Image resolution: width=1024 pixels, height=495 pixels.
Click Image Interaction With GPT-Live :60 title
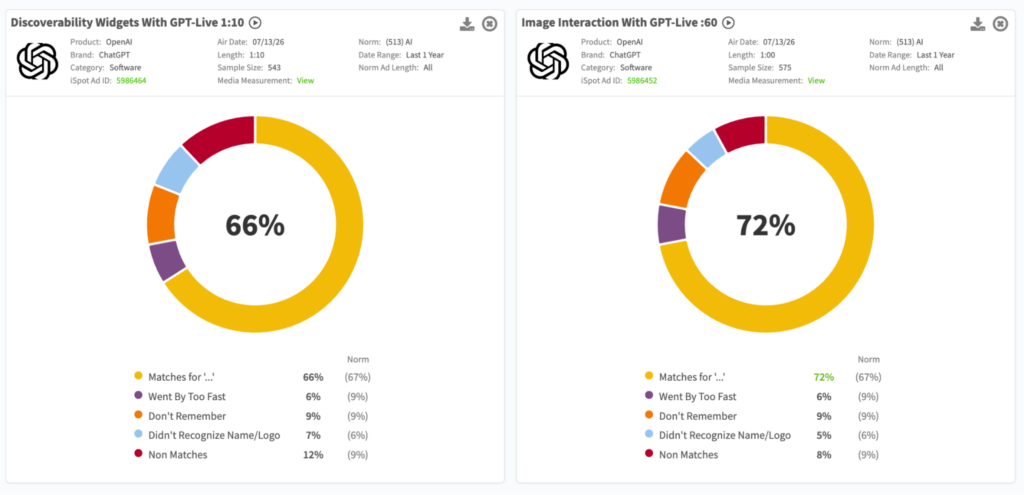[x=619, y=23]
